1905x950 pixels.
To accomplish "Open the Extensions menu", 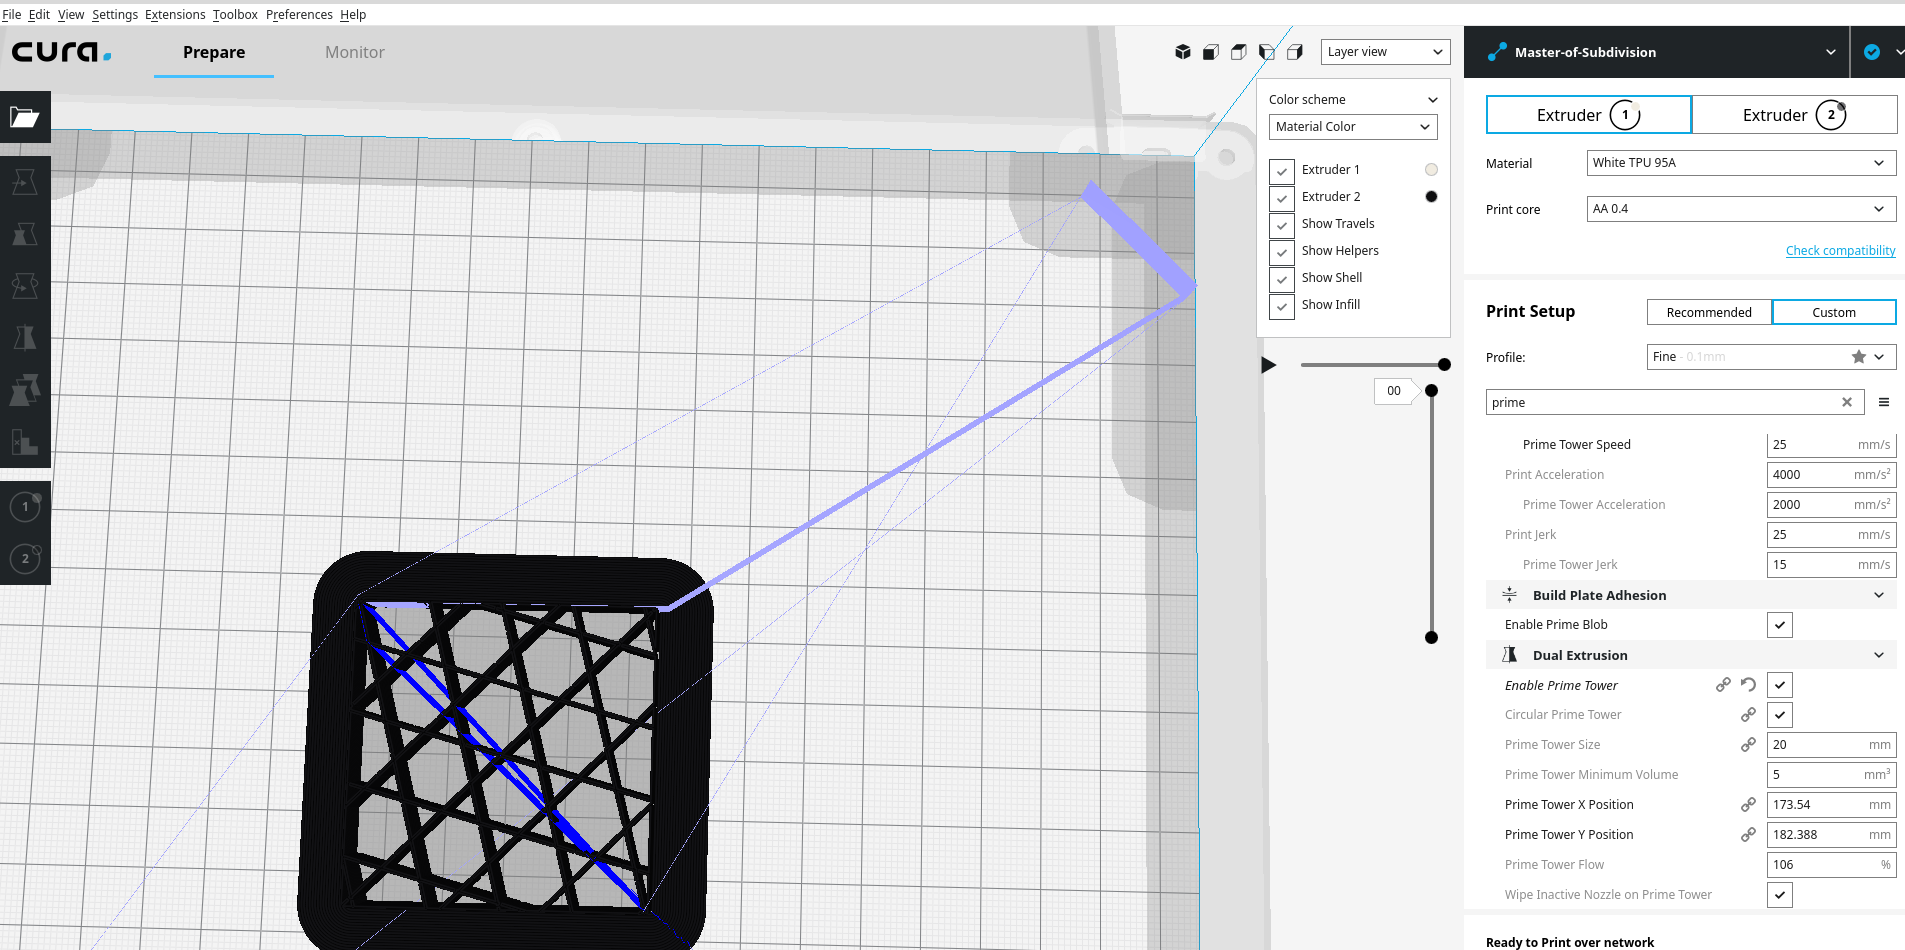I will click(x=175, y=14).
